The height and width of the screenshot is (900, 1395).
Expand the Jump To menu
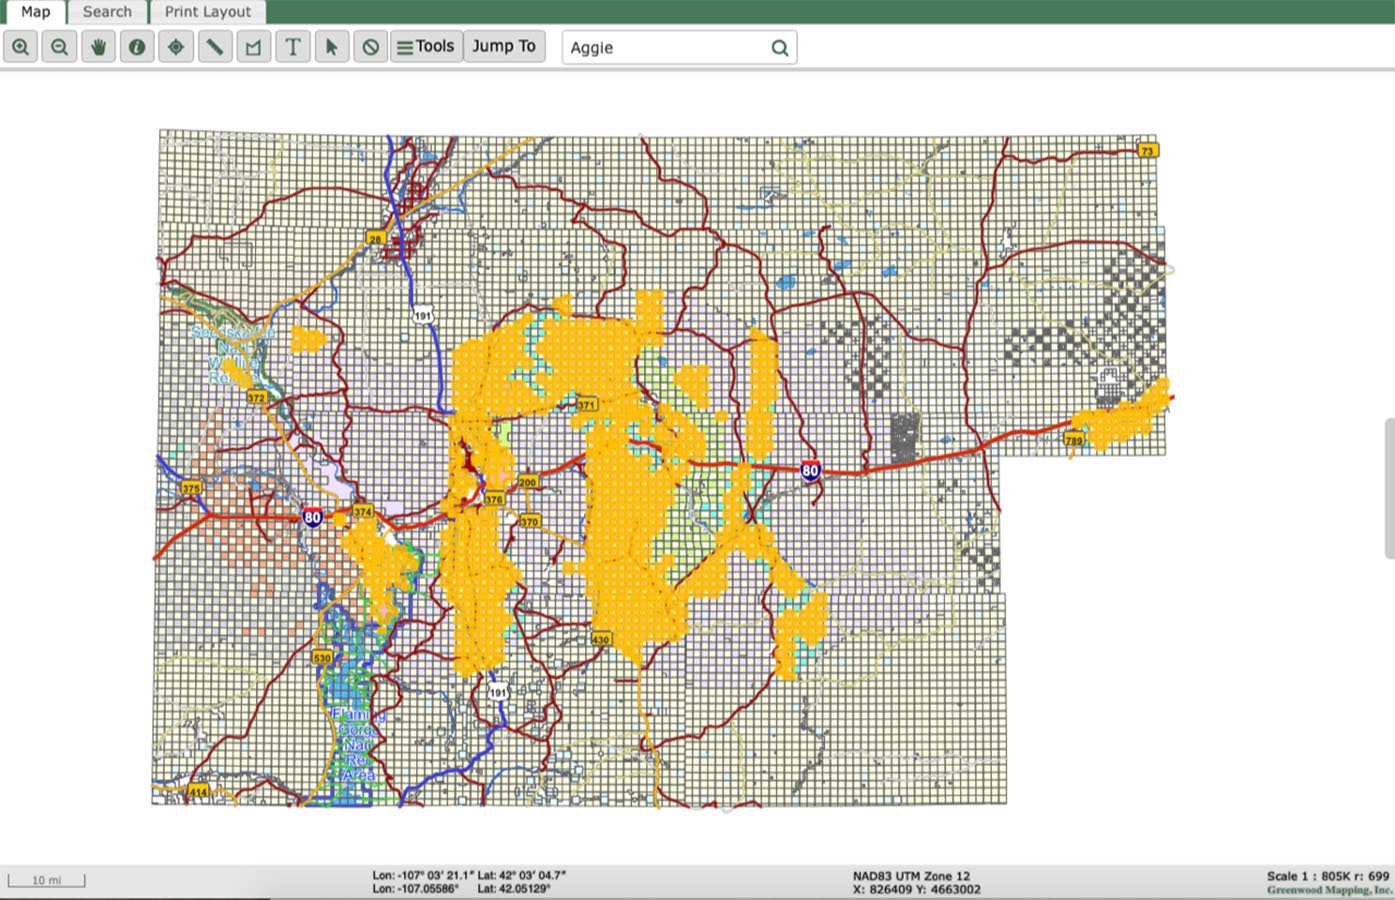[x=504, y=47]
